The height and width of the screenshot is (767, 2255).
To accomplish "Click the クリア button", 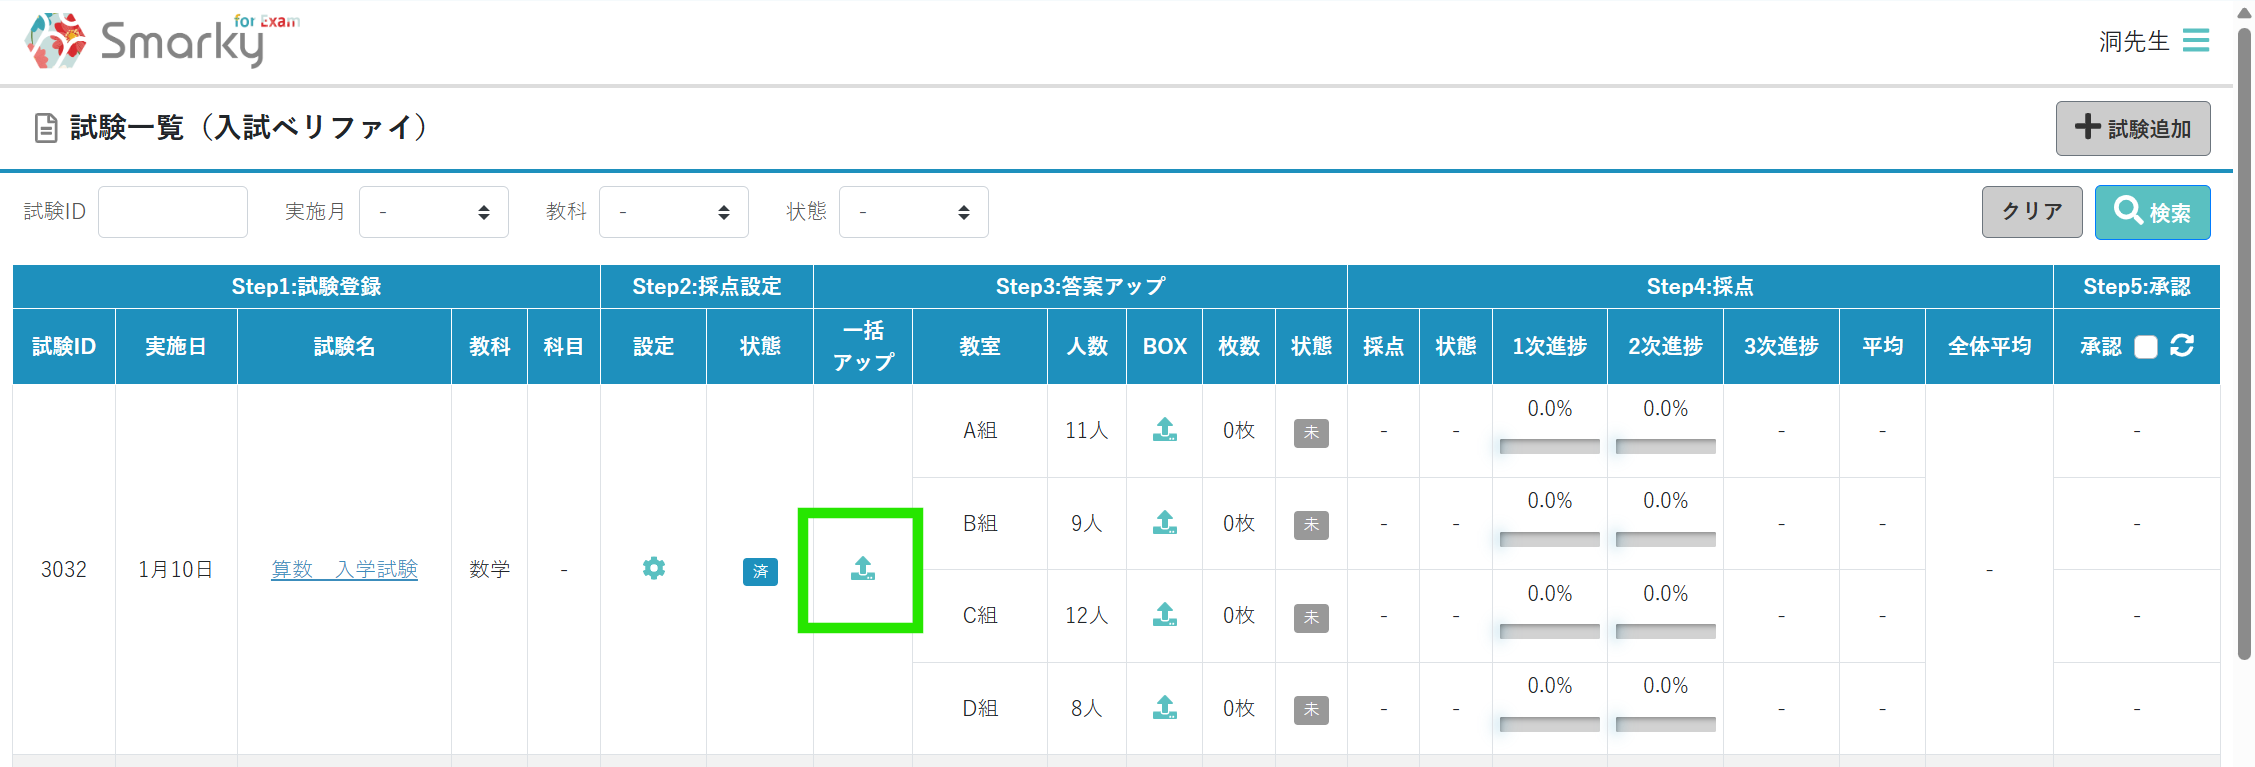I will click(x=2031, y=212).
